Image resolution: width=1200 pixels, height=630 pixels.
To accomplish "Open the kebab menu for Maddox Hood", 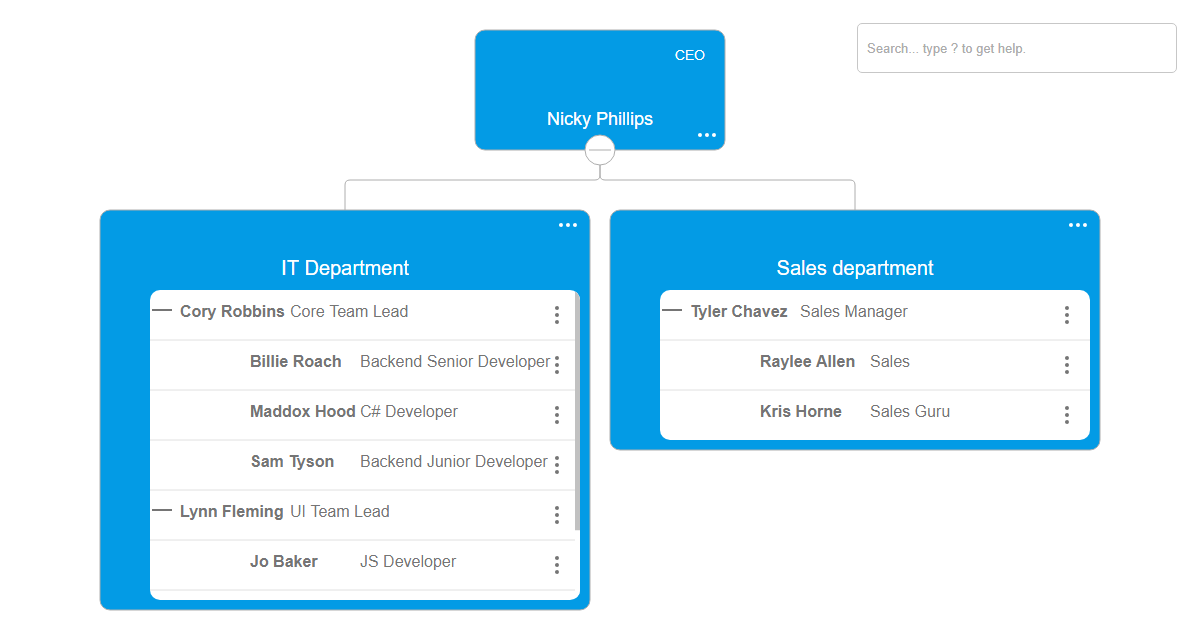I will pos(557,415).
